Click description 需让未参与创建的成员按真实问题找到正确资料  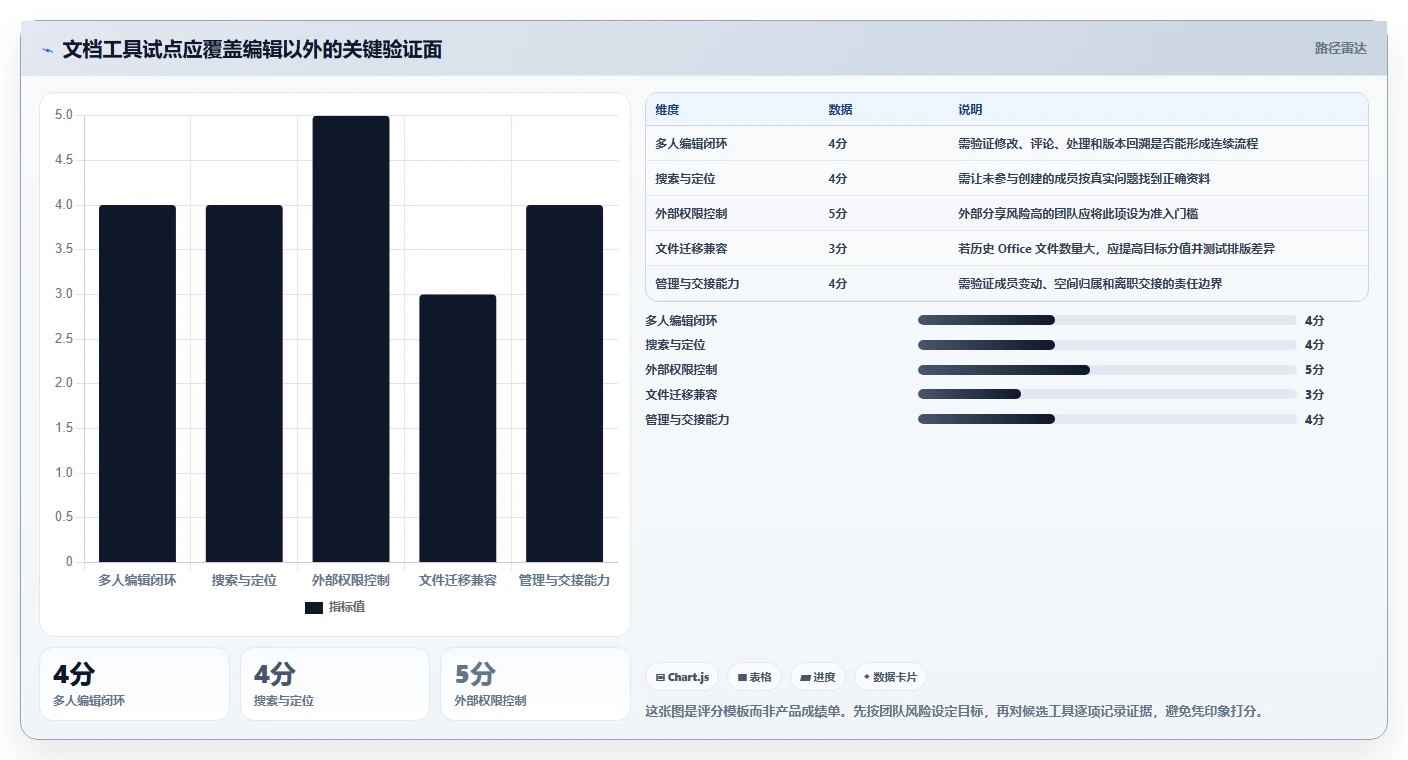pyautogui.click(x=1084, y=179)
